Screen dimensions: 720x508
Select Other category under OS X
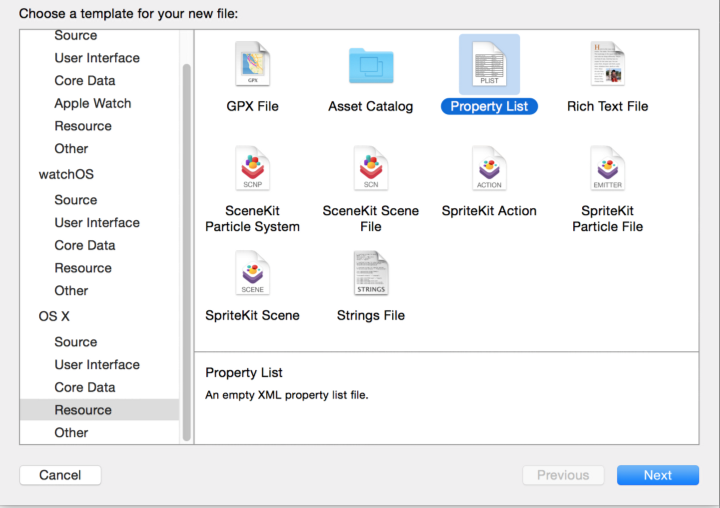click(72, 432)
